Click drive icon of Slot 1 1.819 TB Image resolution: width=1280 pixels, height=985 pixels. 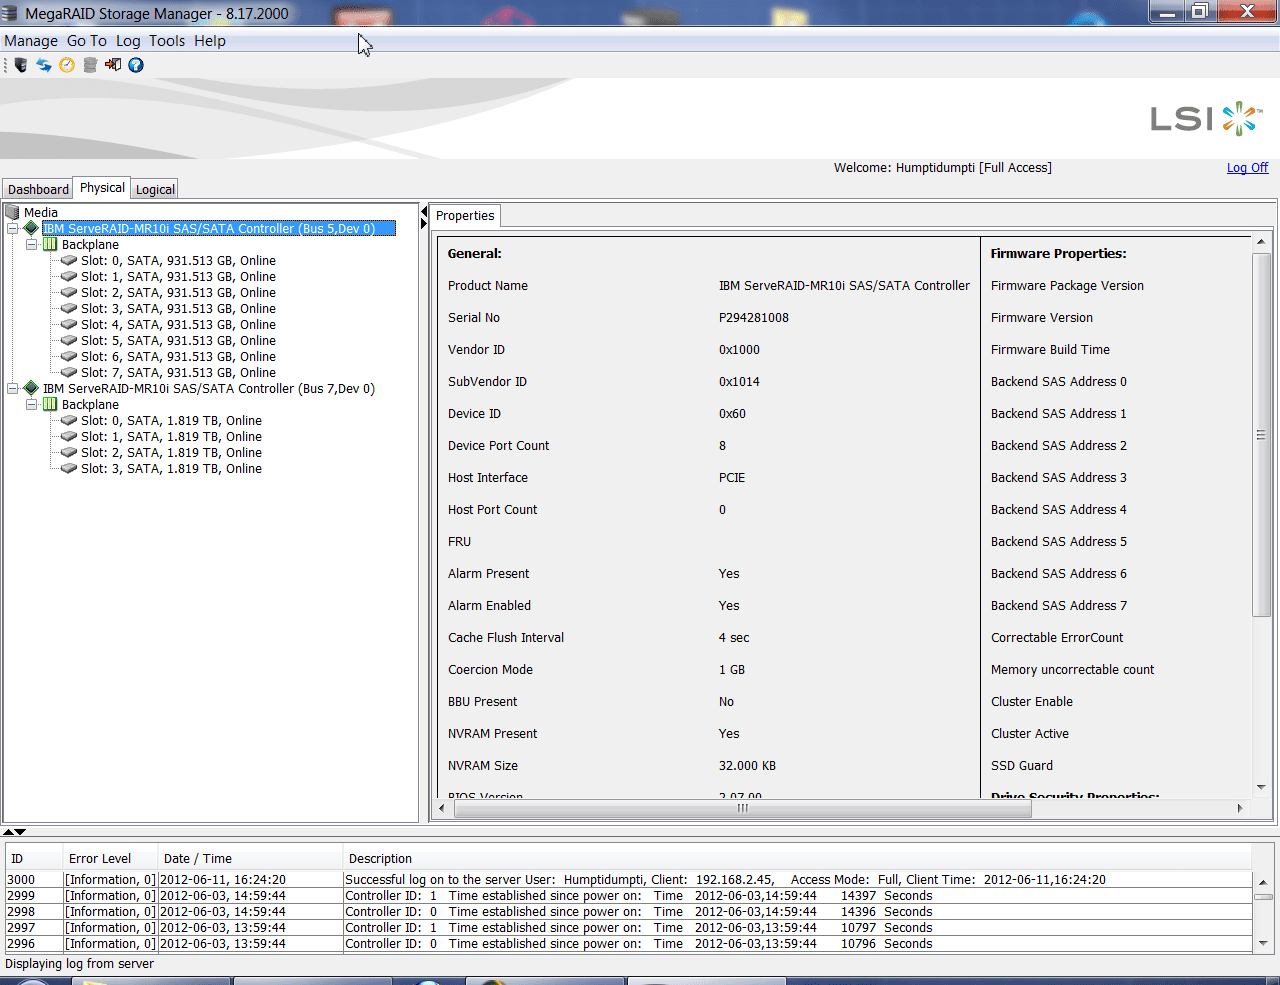[x=69, y=436]
